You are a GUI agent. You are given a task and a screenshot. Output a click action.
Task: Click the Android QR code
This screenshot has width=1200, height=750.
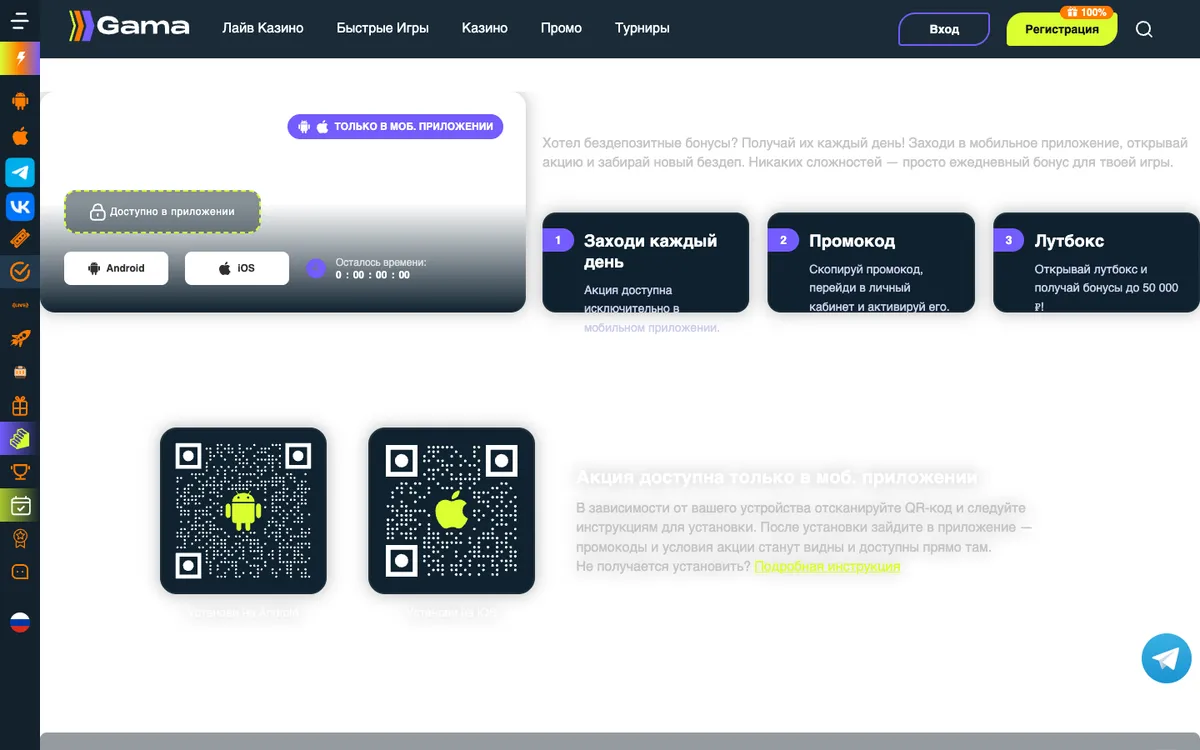243,511
